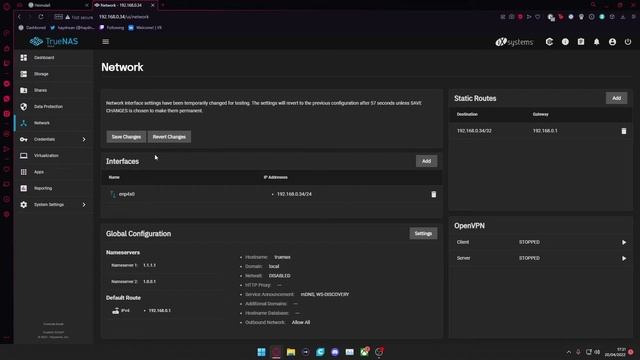Screen dimensions: 640x360
Task: Click the browser address bar URL
Action: [124, 17]
